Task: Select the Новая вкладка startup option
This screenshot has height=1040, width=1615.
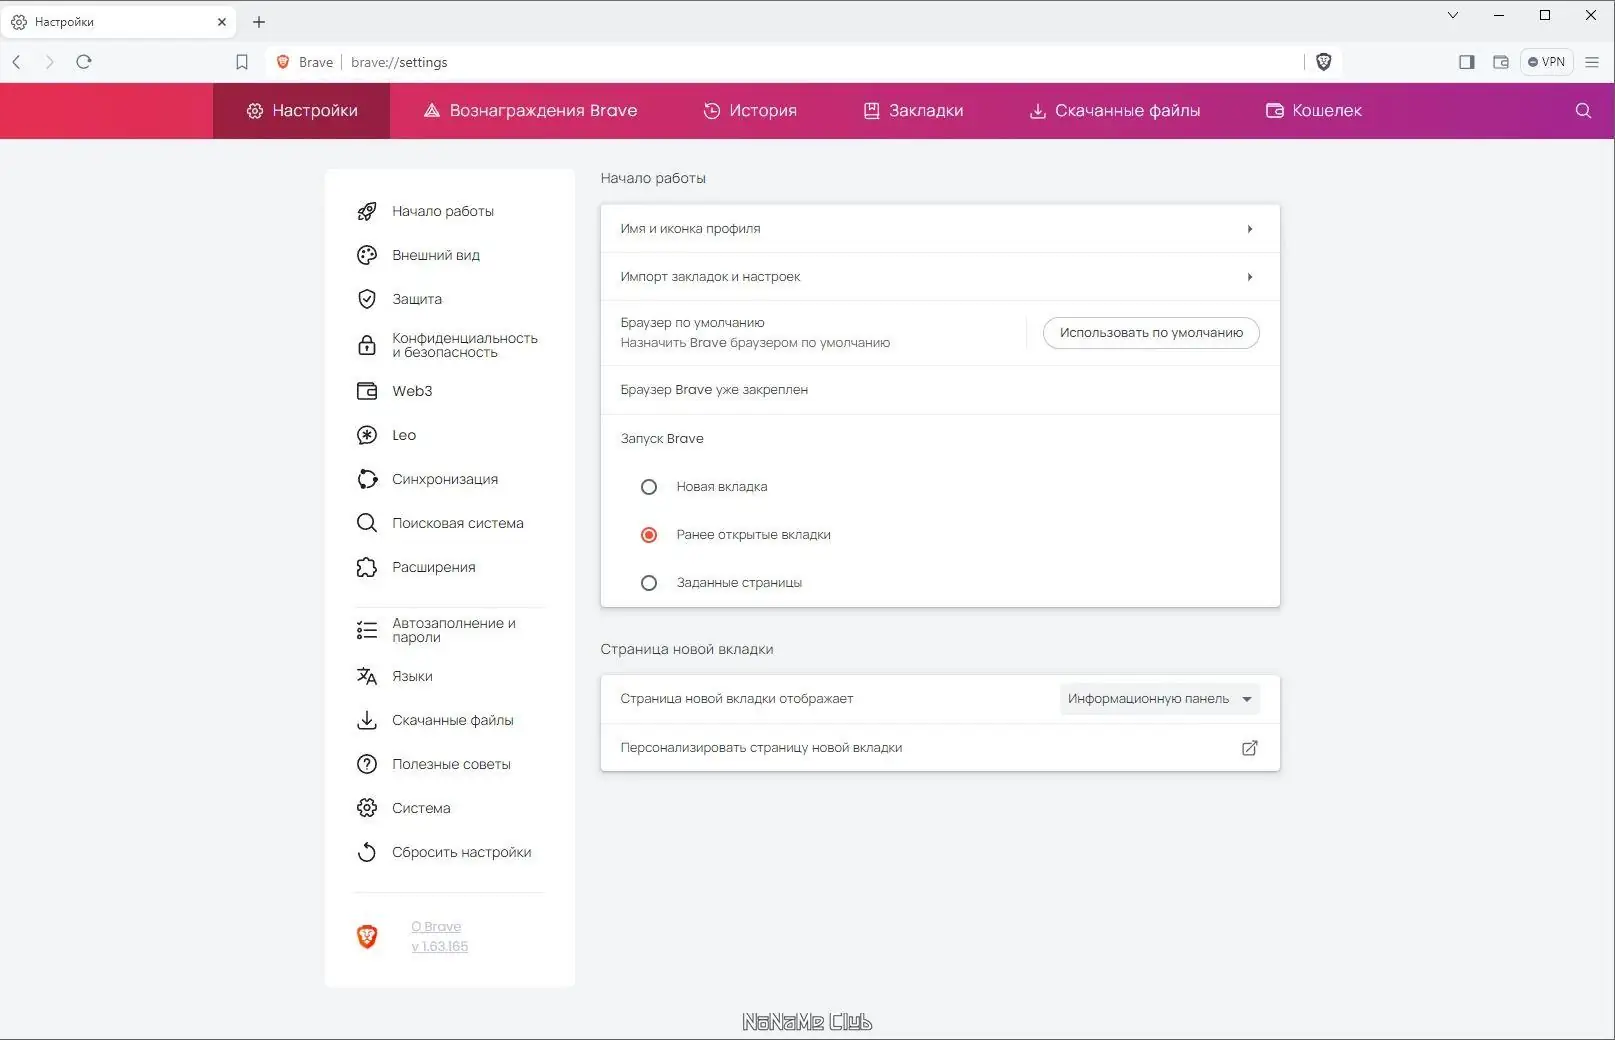Action: coord(649,487)
